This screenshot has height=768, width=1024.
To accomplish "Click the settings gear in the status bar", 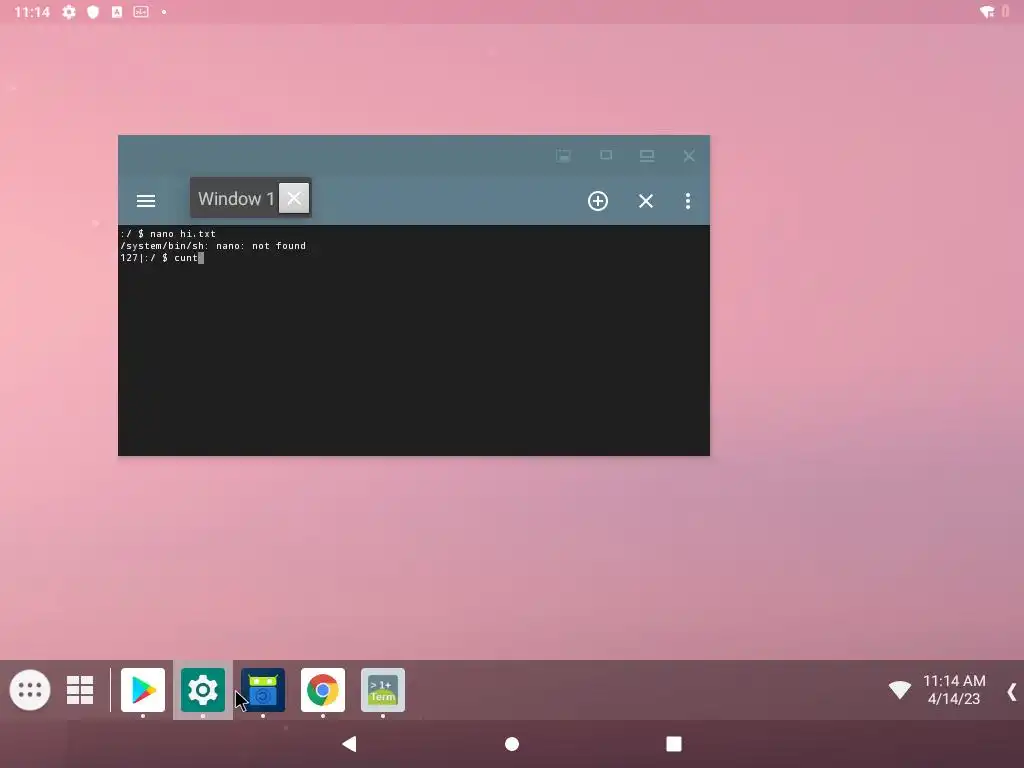I will point(69,12).
